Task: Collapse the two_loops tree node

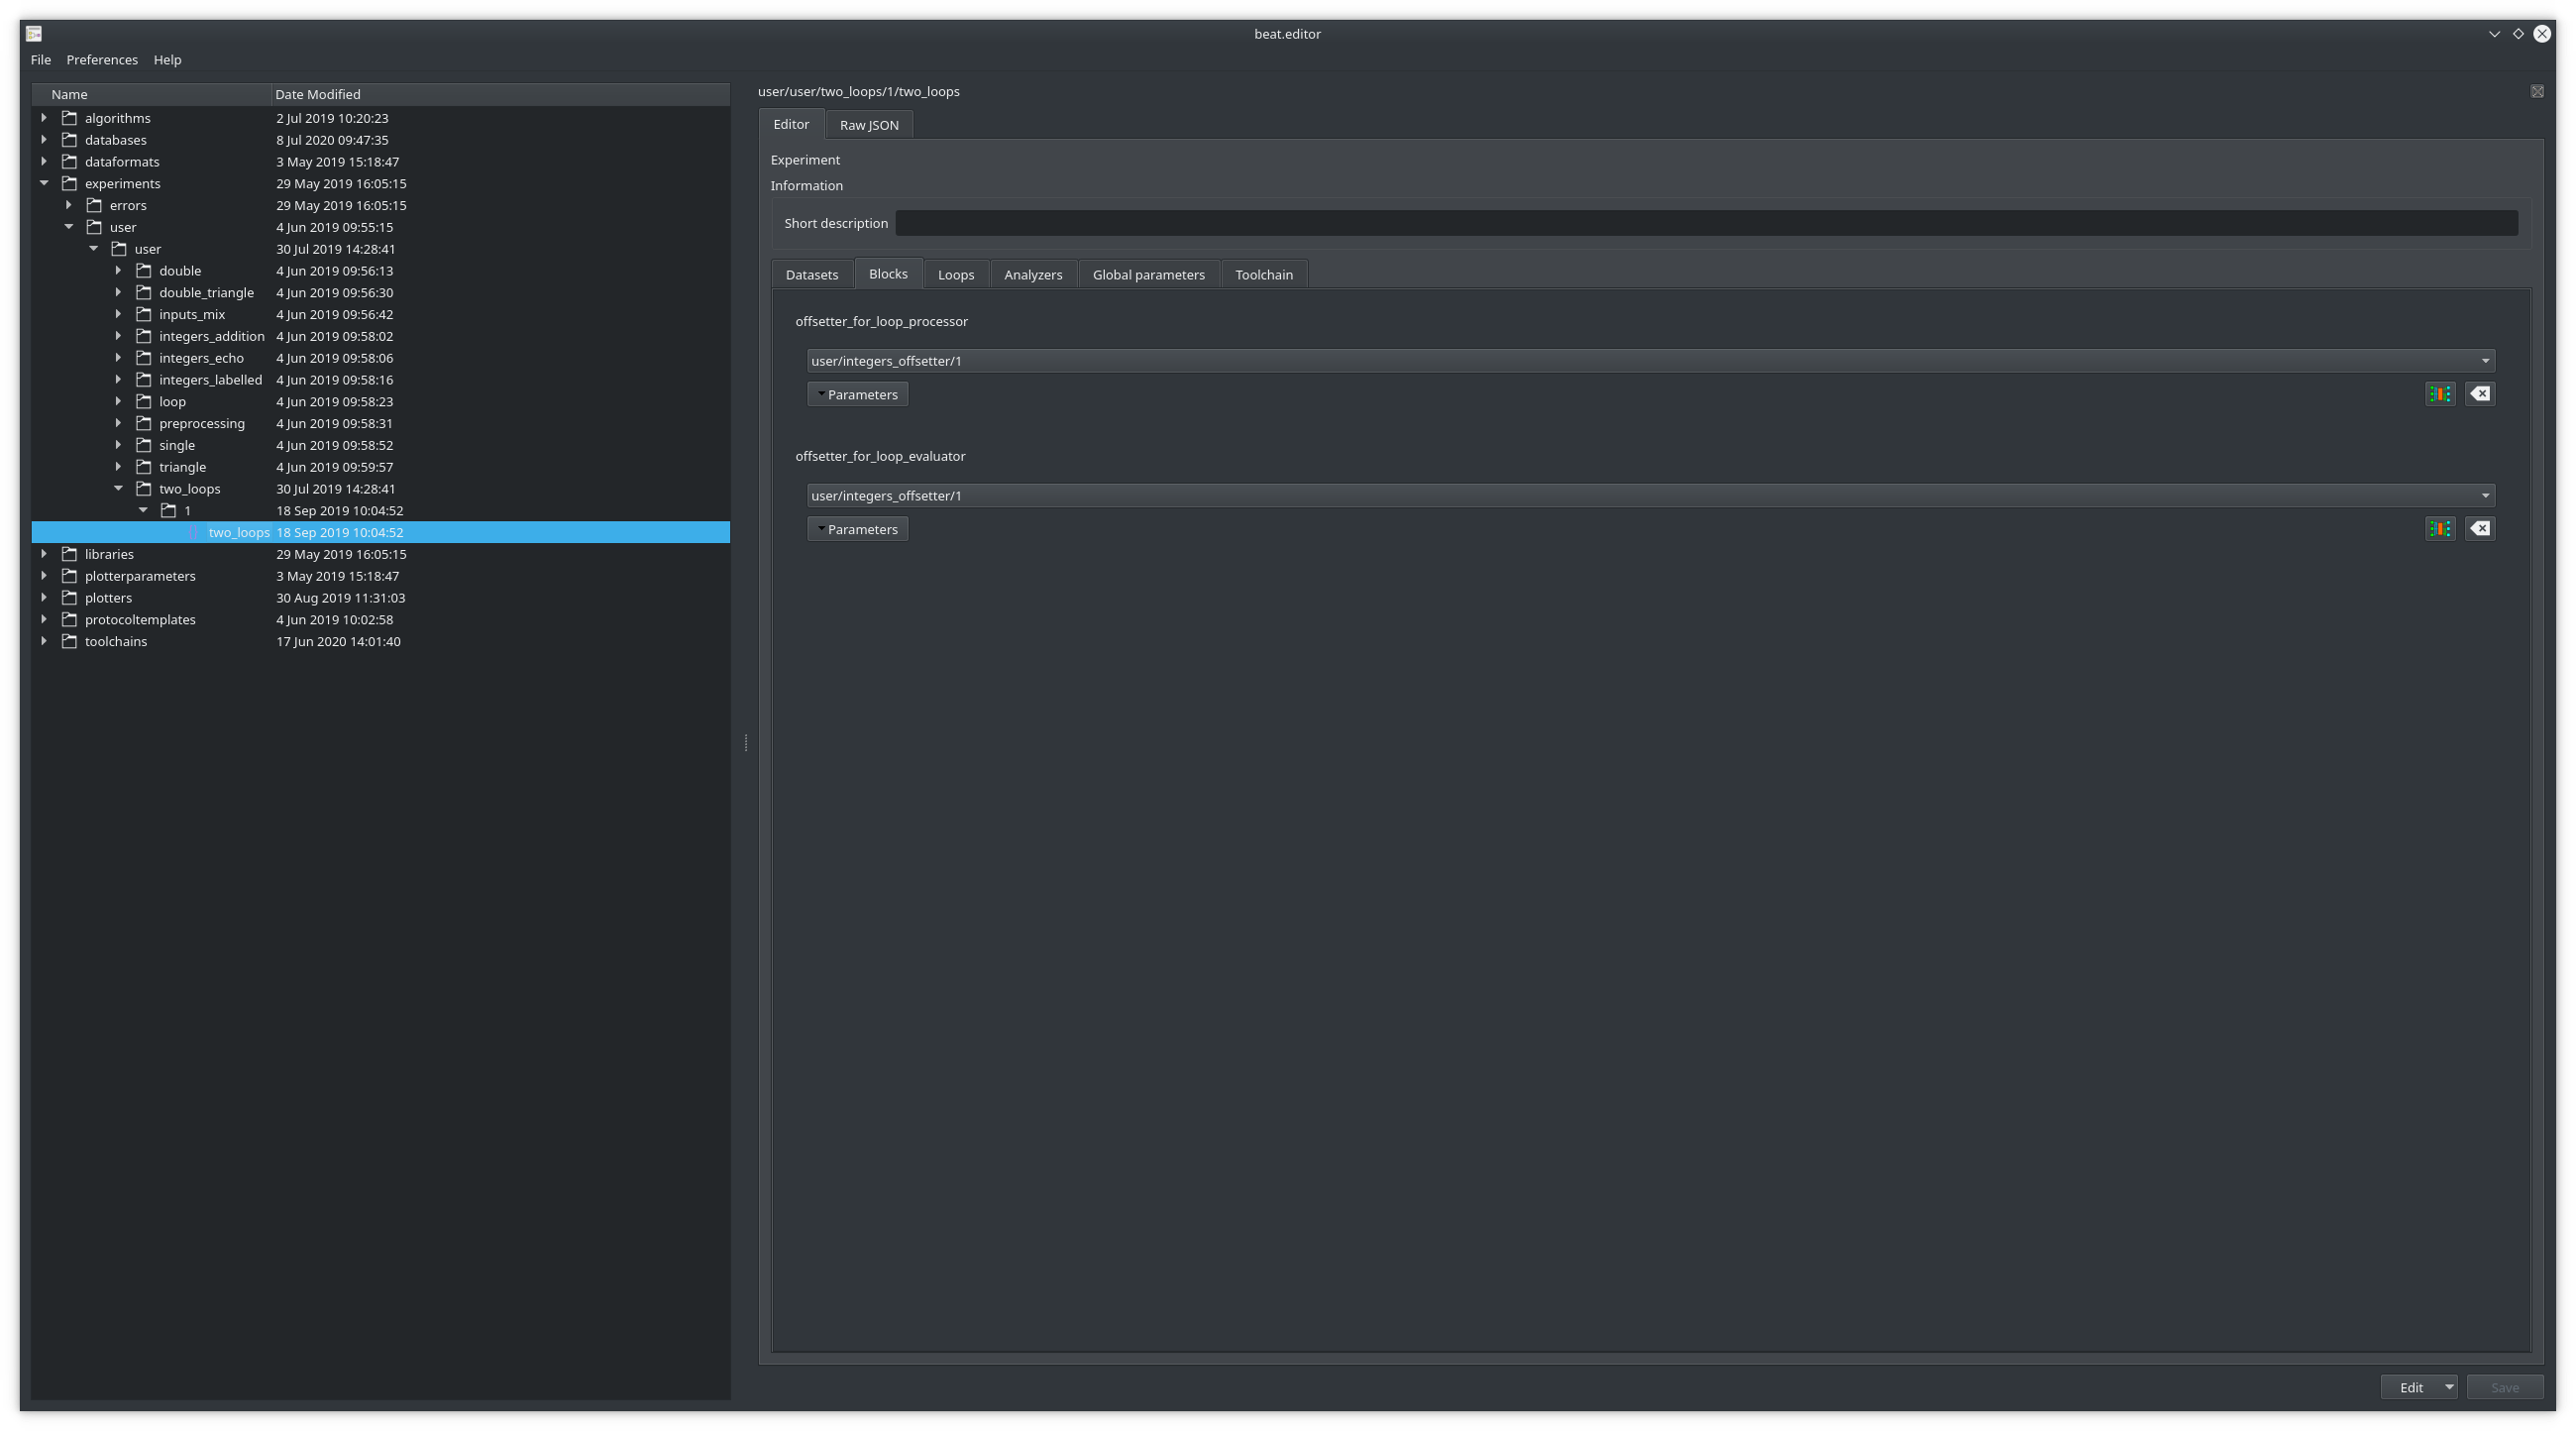Action: tap(119, 488)
